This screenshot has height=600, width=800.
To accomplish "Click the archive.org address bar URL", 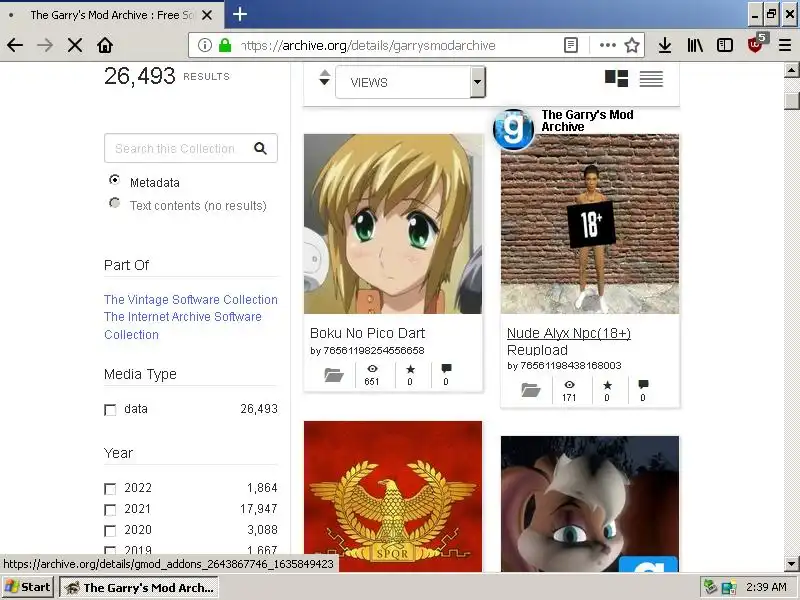I will (x=368, y=45).
